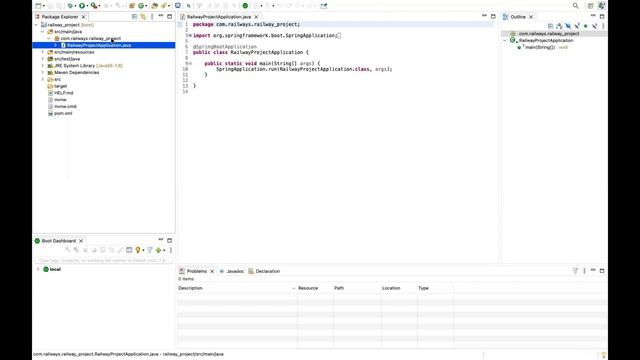Close the RailwayProjectApplication.java editor tab
640x360 pixels.
point(256,17)
